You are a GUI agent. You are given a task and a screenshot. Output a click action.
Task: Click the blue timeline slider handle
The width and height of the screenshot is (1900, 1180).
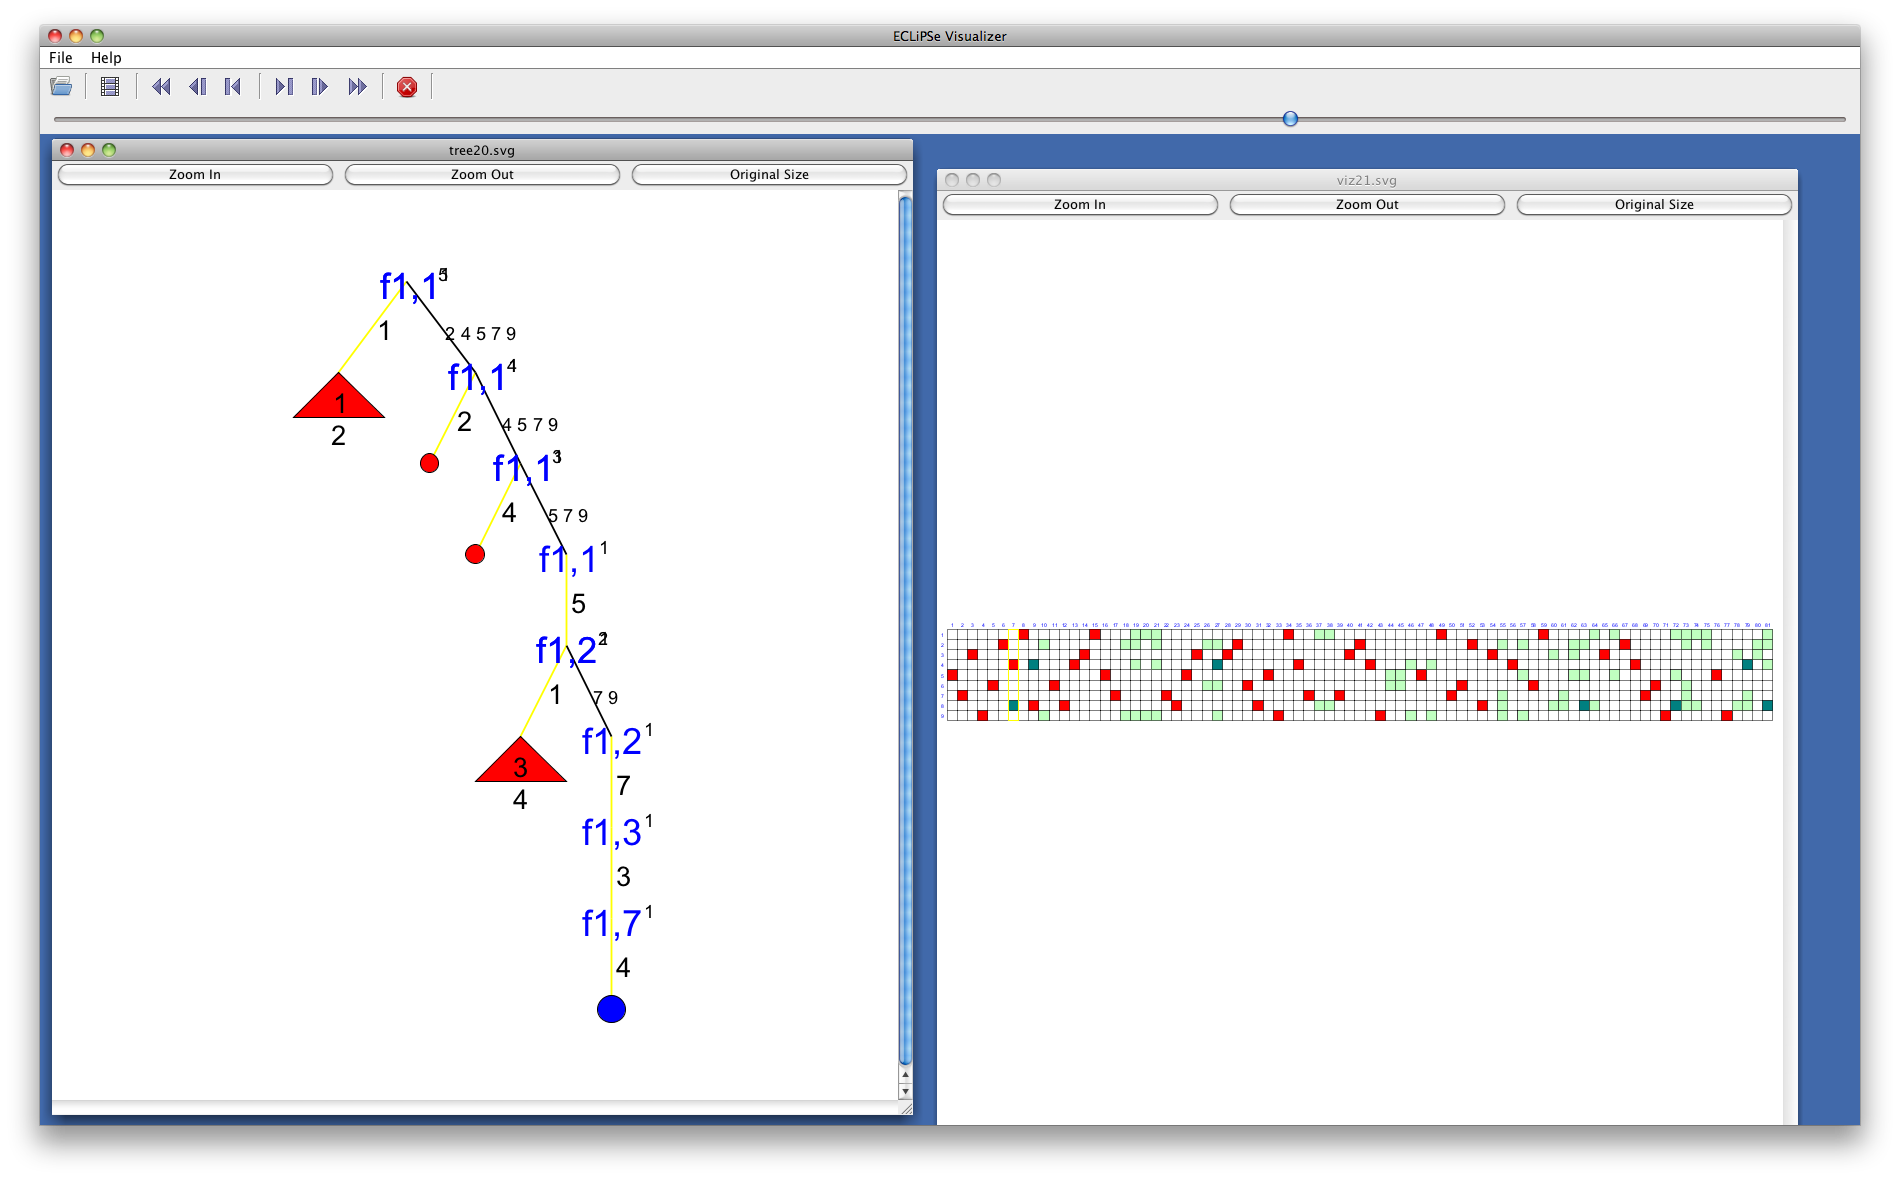[1290, 119]
